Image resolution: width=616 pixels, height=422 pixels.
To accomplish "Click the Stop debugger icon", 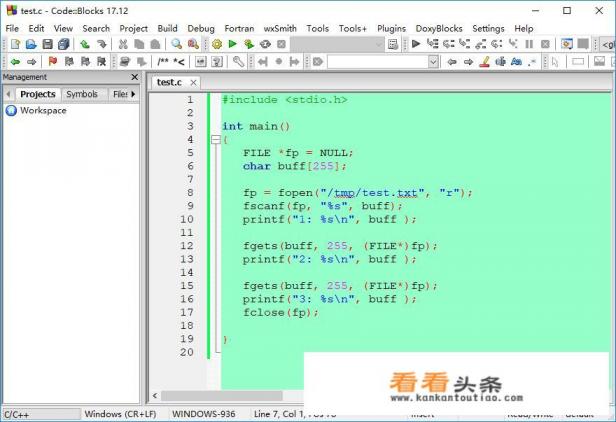I will point(545,44).
